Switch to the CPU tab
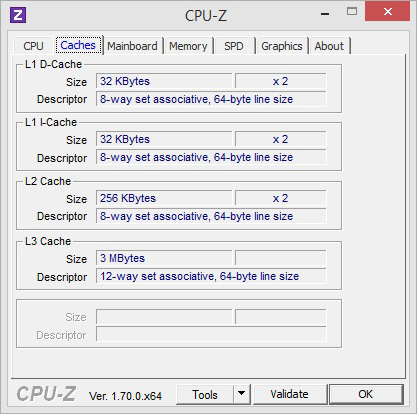 (33, 46)
